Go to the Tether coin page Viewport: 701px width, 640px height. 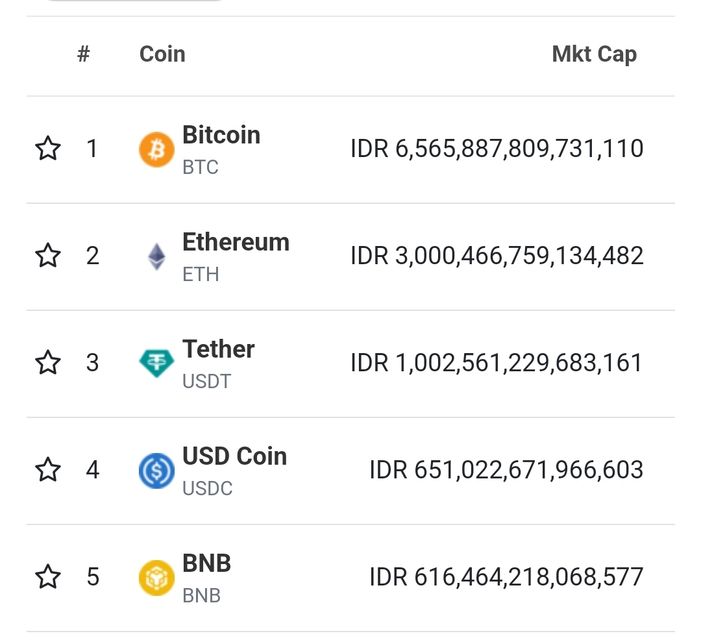[x=218, y=350]
